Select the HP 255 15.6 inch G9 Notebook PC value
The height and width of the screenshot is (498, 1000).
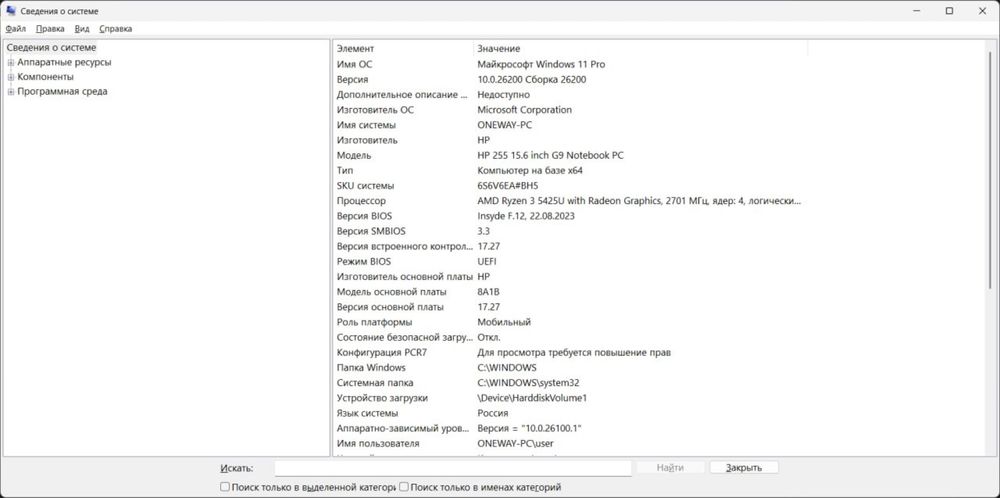[x=550, y=156]
